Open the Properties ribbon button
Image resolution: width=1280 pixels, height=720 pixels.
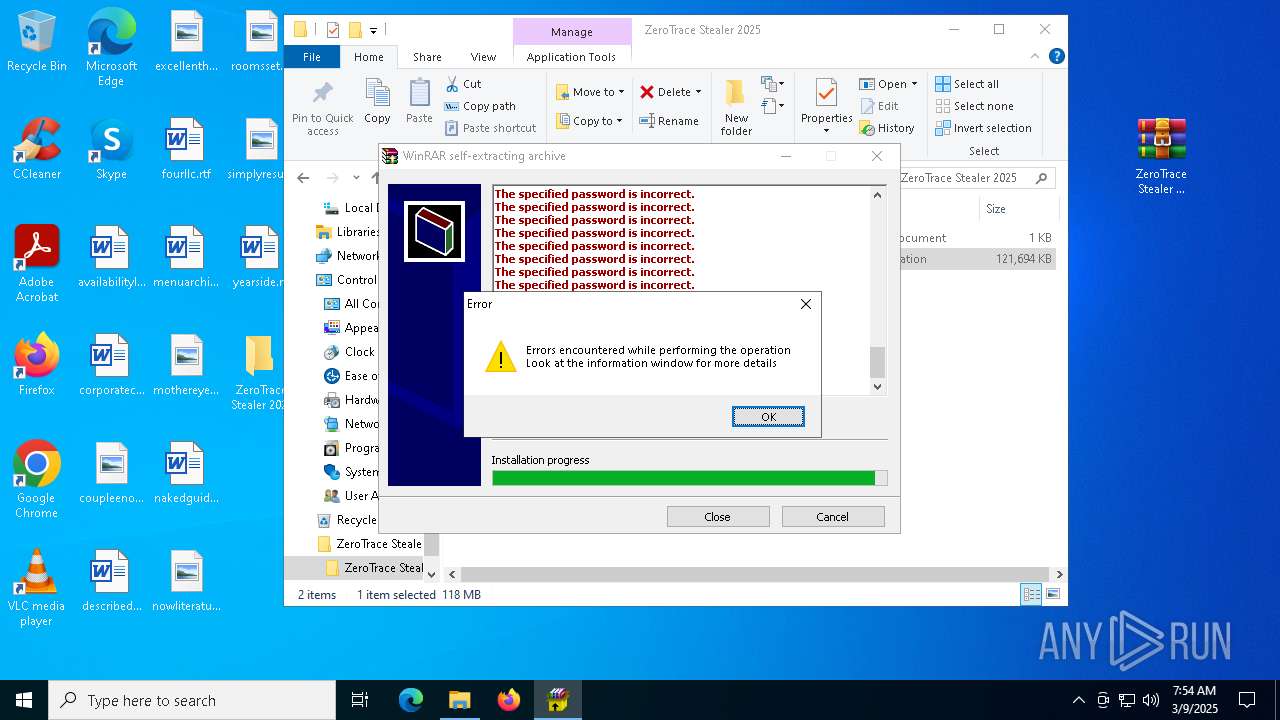[826, 108]
